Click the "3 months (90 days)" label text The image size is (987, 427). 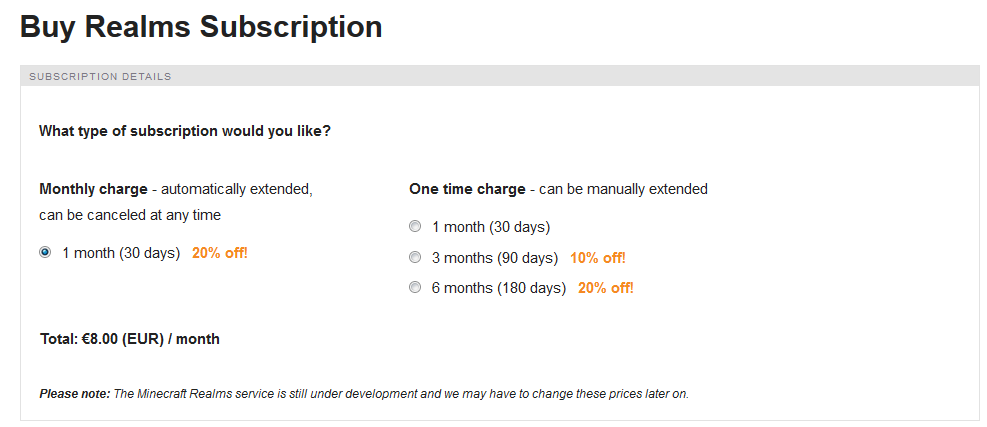coord(495,258)
